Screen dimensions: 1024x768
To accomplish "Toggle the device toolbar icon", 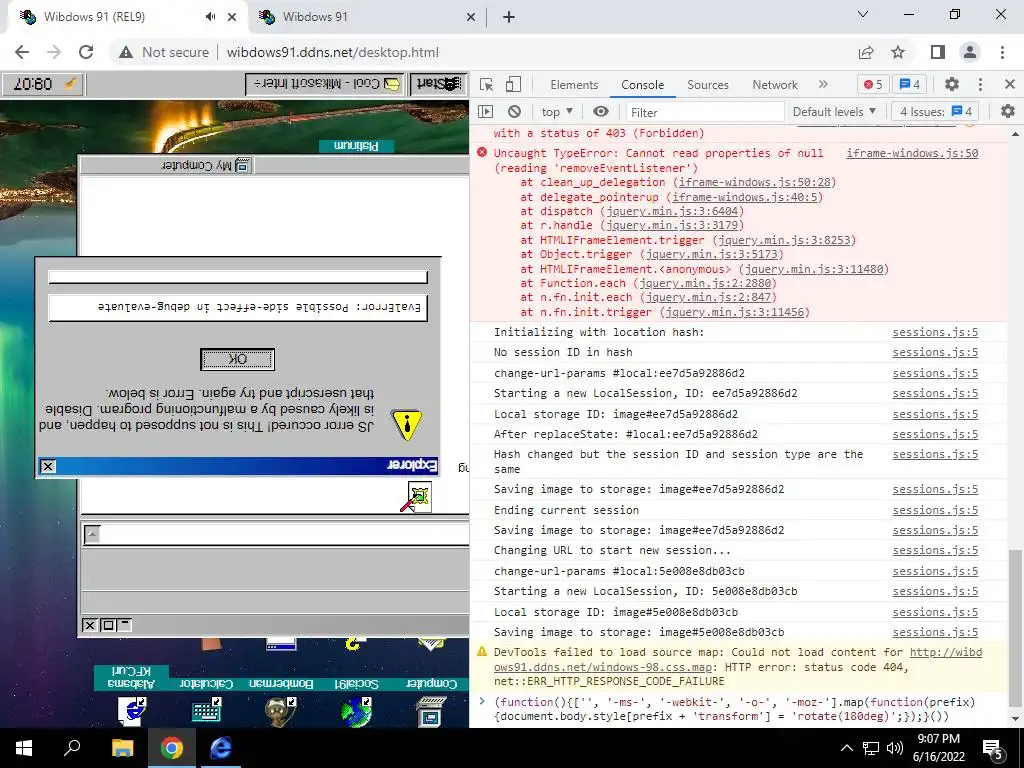I will tap(513, 84).
